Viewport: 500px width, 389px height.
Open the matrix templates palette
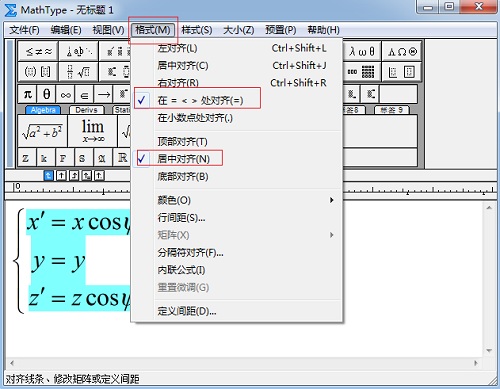[362, 72]
